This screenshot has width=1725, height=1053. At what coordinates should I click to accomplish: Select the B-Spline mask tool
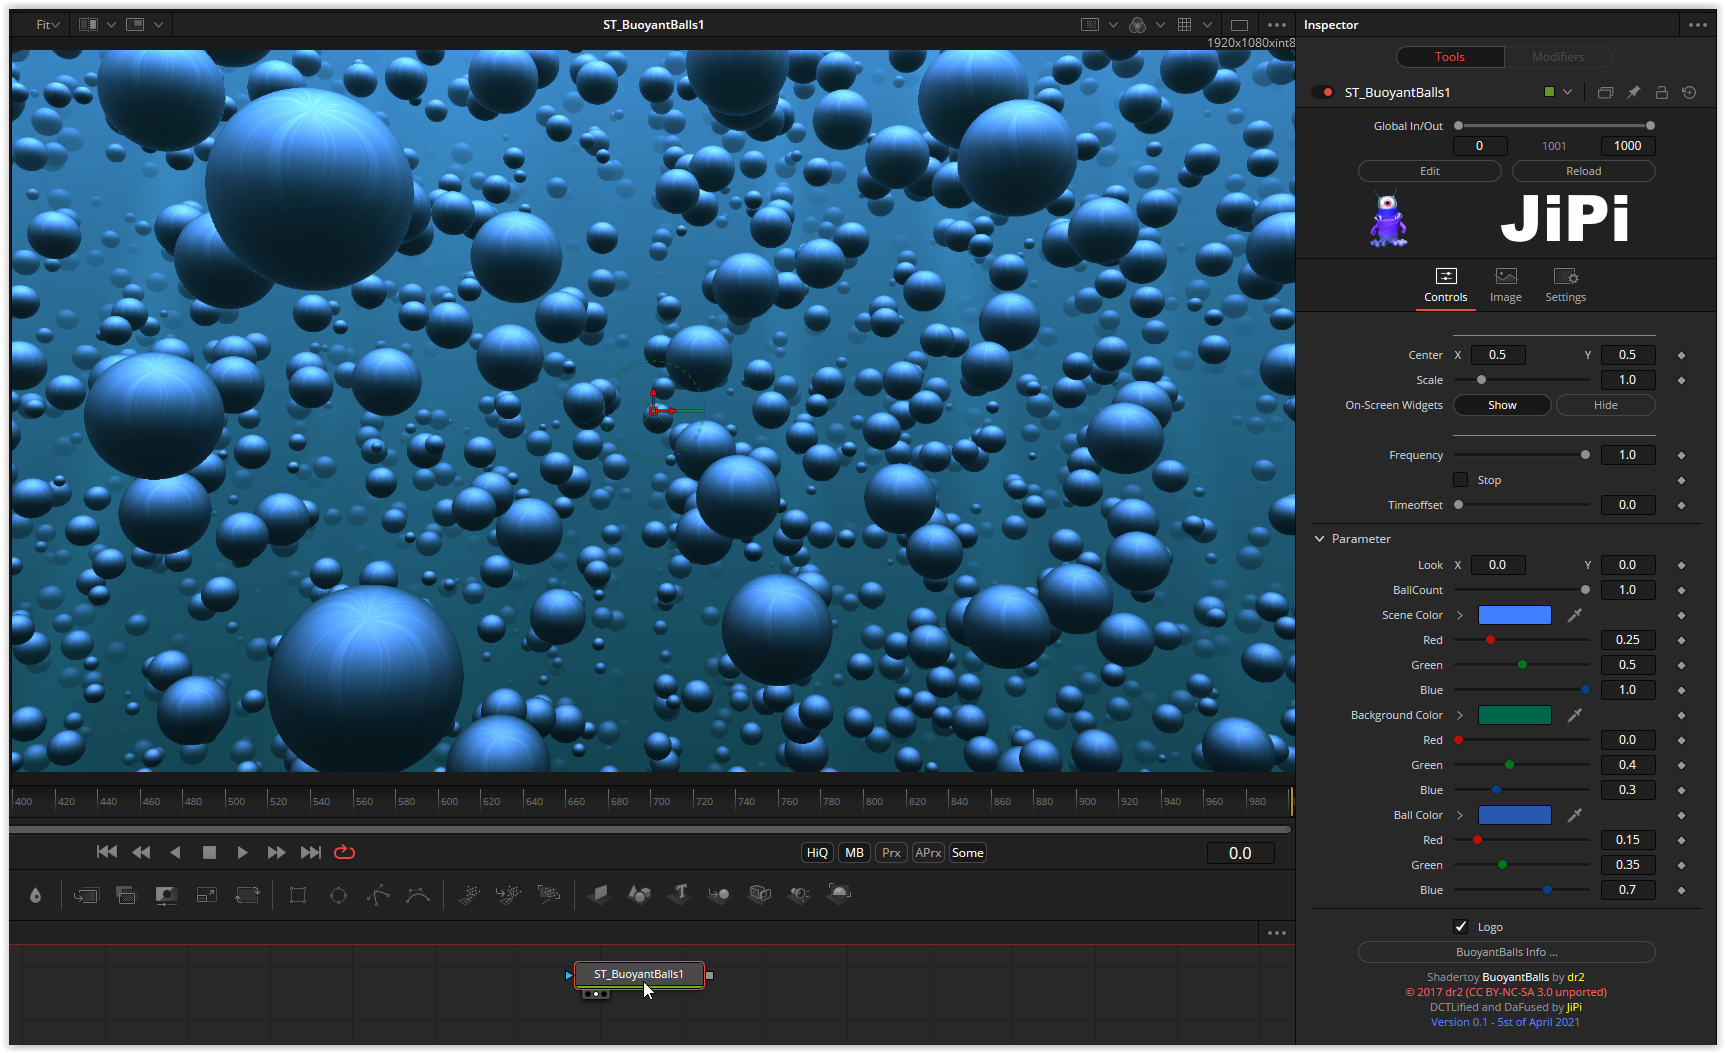click(418, 895)
